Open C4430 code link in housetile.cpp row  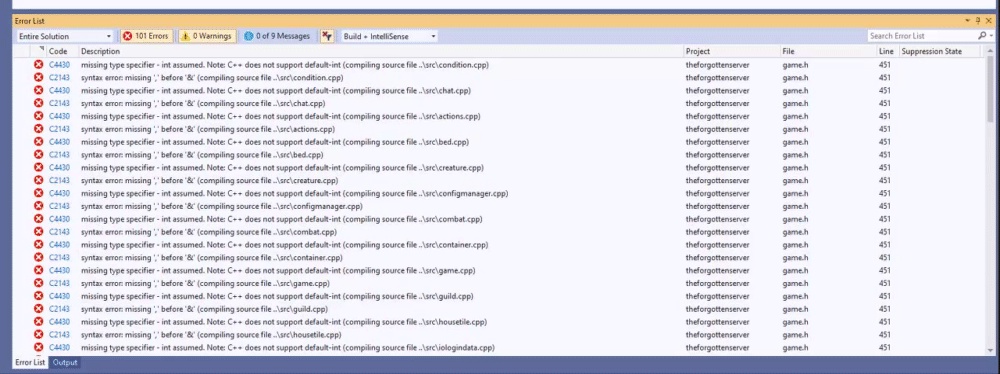coord(59,322)
